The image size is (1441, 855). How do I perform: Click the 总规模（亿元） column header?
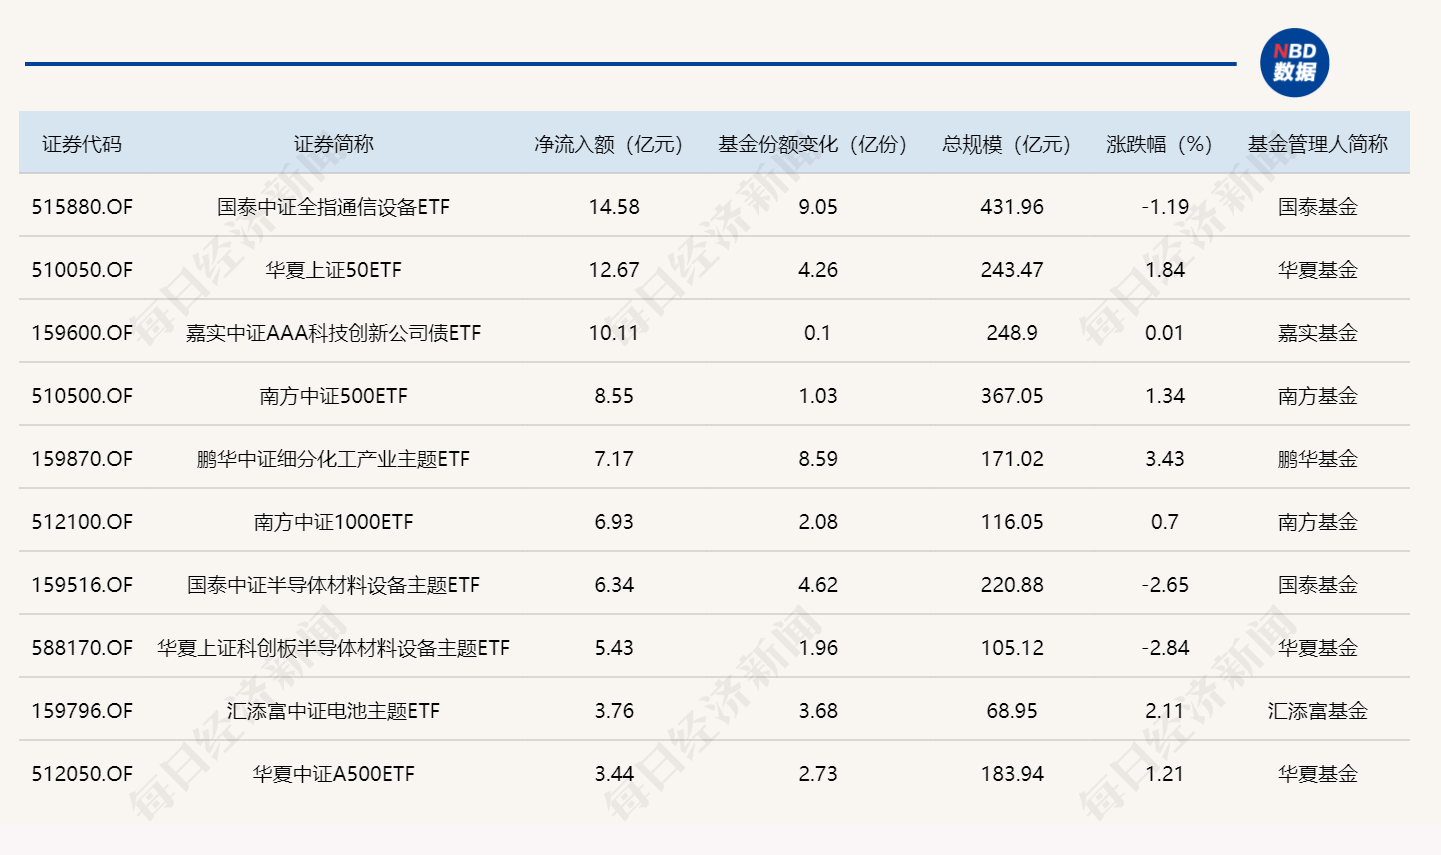pyautogui.click(x=1006, y=144)
